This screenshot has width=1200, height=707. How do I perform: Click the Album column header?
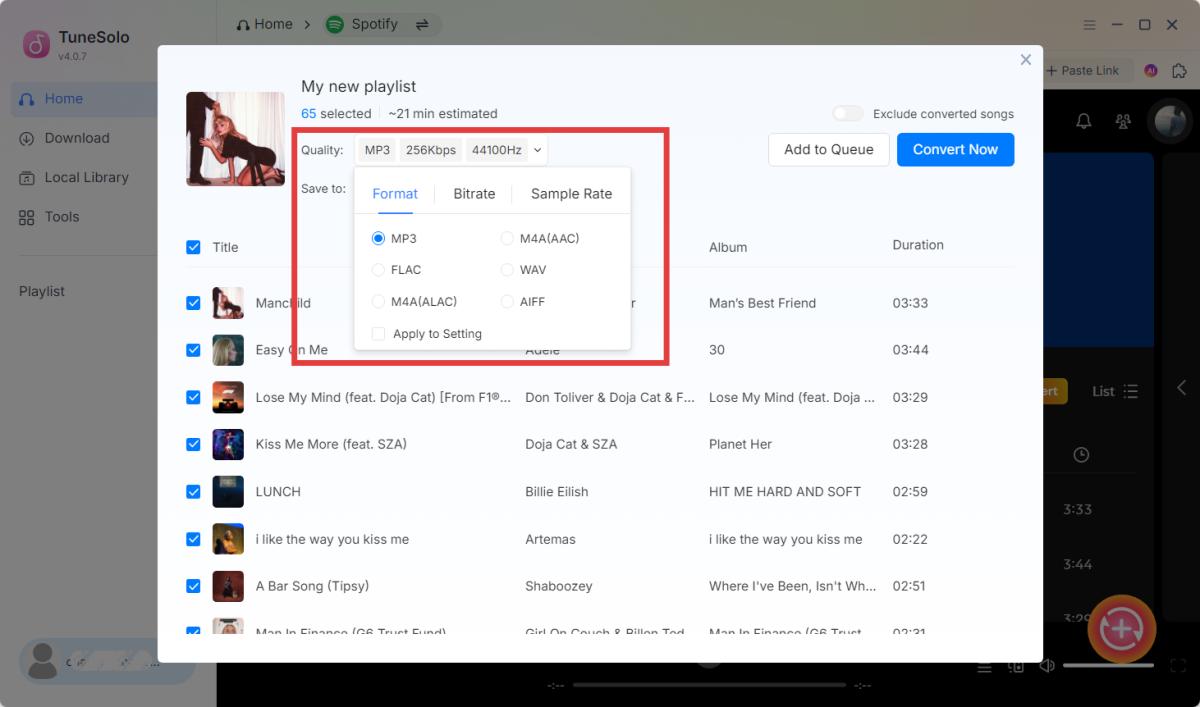(728, 247)
